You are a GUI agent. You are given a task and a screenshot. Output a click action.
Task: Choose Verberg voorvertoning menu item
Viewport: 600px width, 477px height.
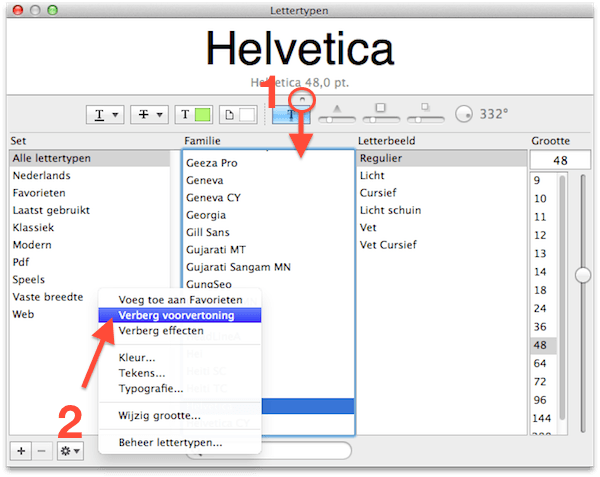pos(180,315)
